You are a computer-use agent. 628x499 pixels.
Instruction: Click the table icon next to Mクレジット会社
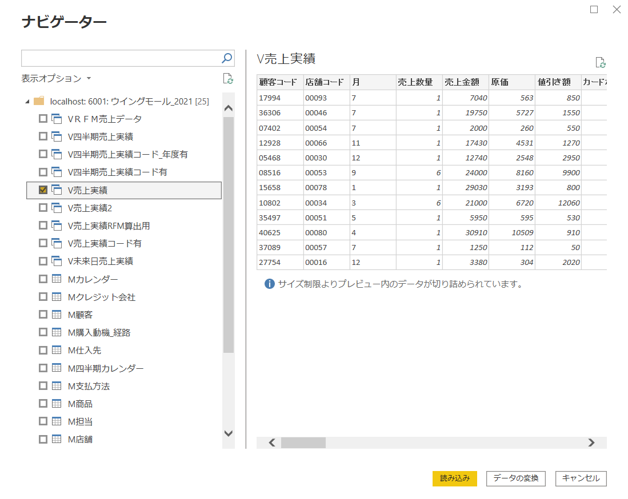point(57,297)
